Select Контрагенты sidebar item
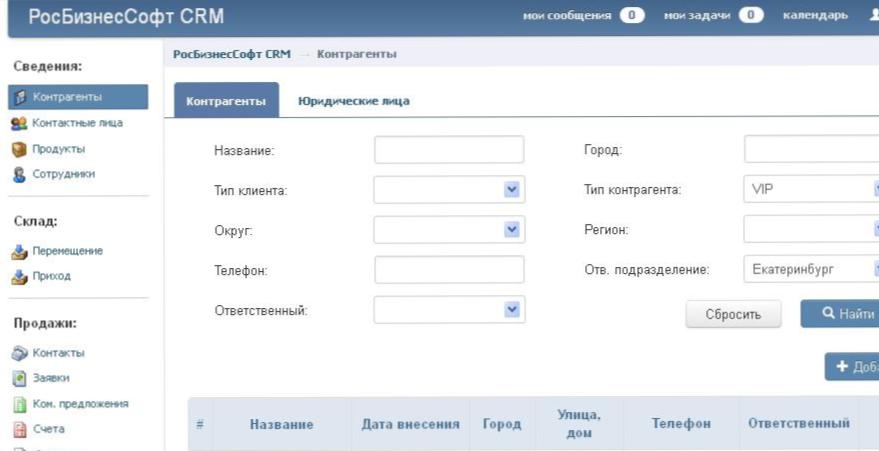 coord(78,97)
